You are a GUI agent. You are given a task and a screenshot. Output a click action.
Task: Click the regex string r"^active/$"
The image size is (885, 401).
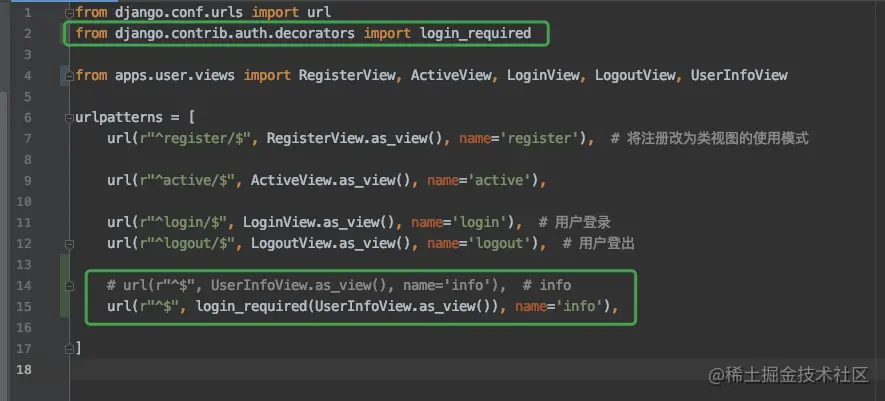[x=186, y=181]
